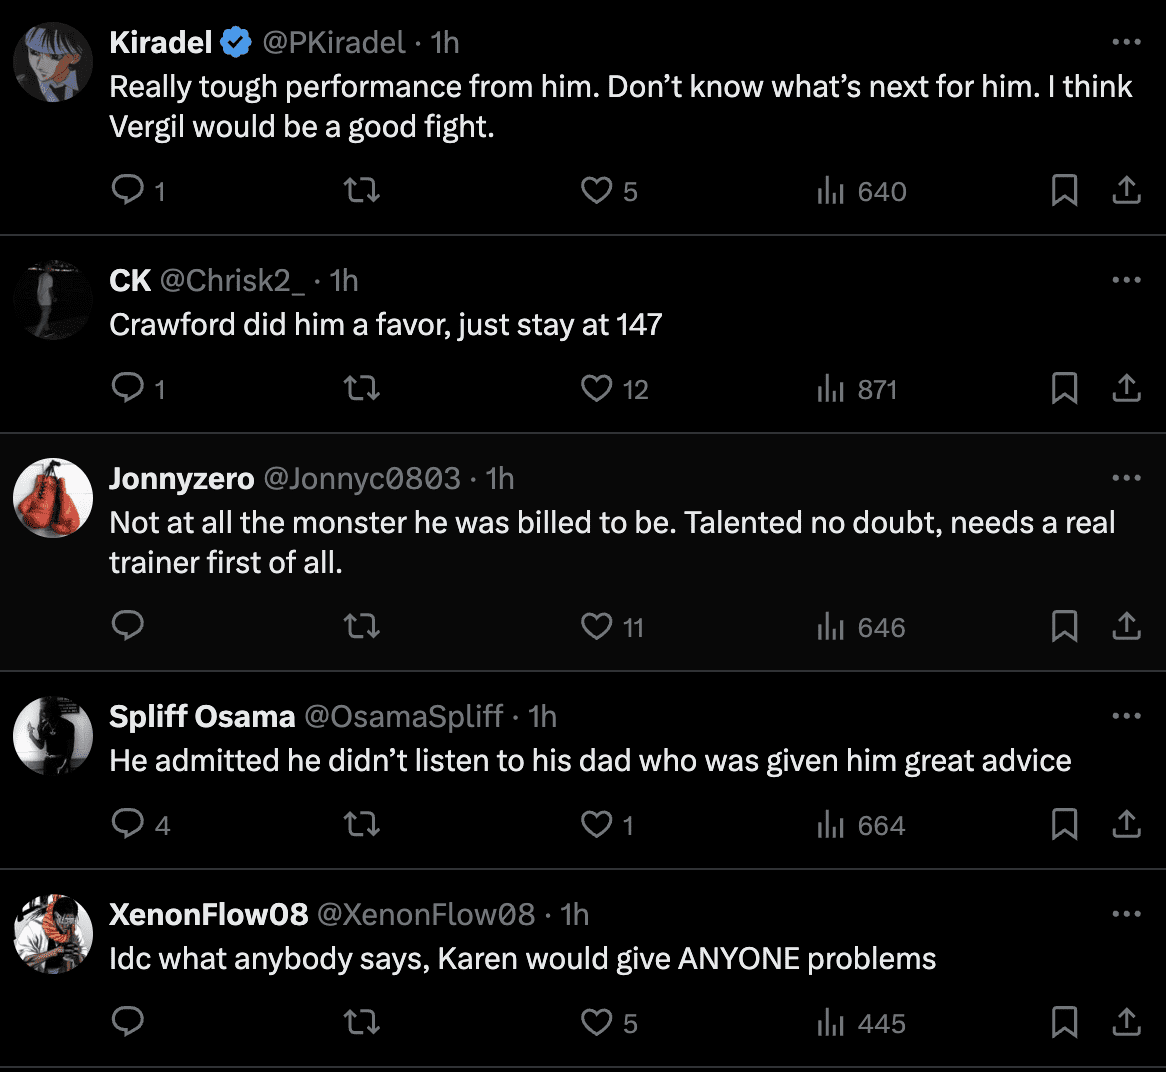Screen dimensions: 1166x1072
Task: Open Kiradel's profile avatar
Action: point(53,62)
